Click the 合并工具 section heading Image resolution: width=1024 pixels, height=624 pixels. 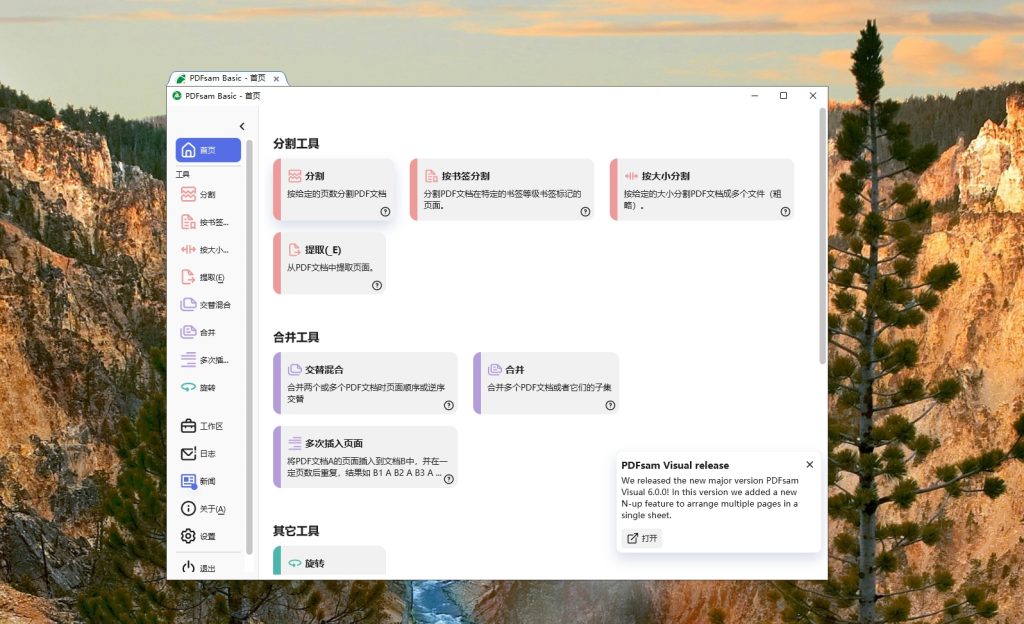tap(296, 337)
